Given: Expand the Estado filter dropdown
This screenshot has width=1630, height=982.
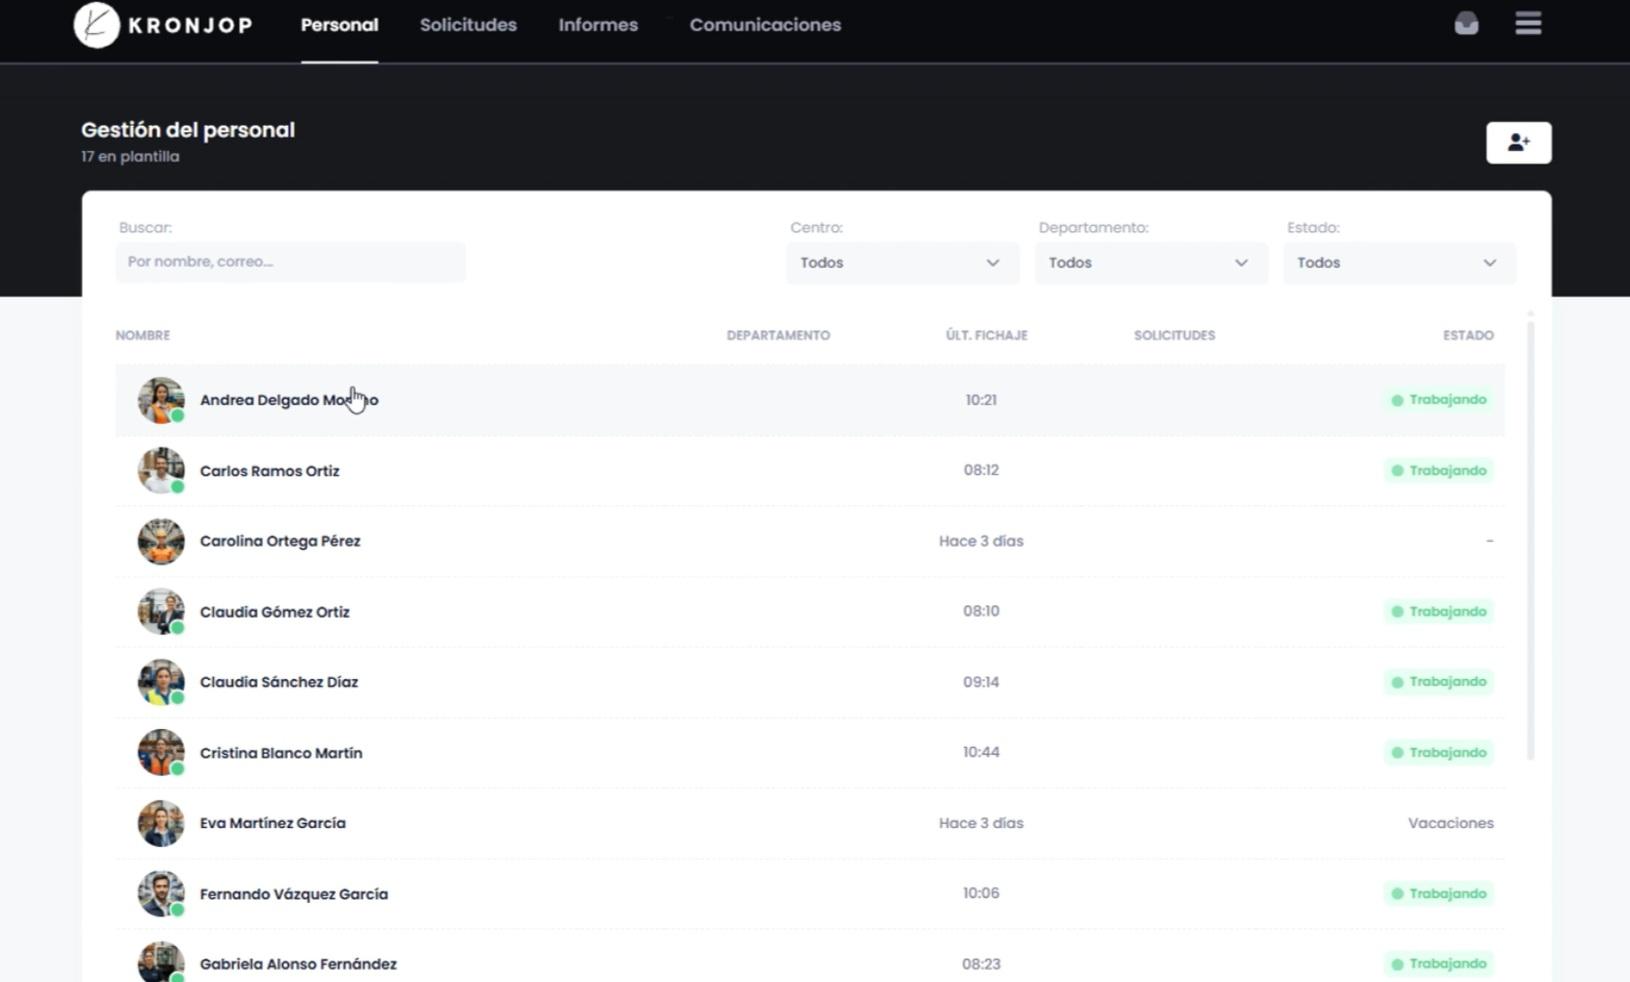Looking at the screenshot, I should point(1398,263).
